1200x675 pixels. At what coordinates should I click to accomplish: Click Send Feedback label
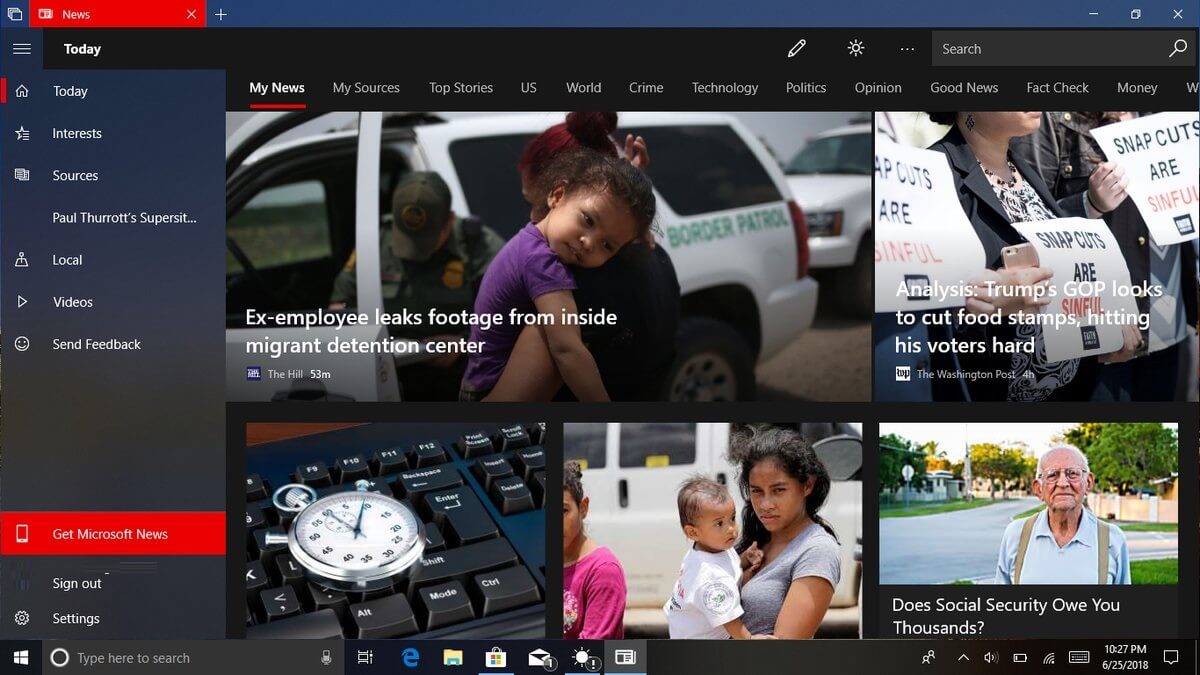(97, 344)
